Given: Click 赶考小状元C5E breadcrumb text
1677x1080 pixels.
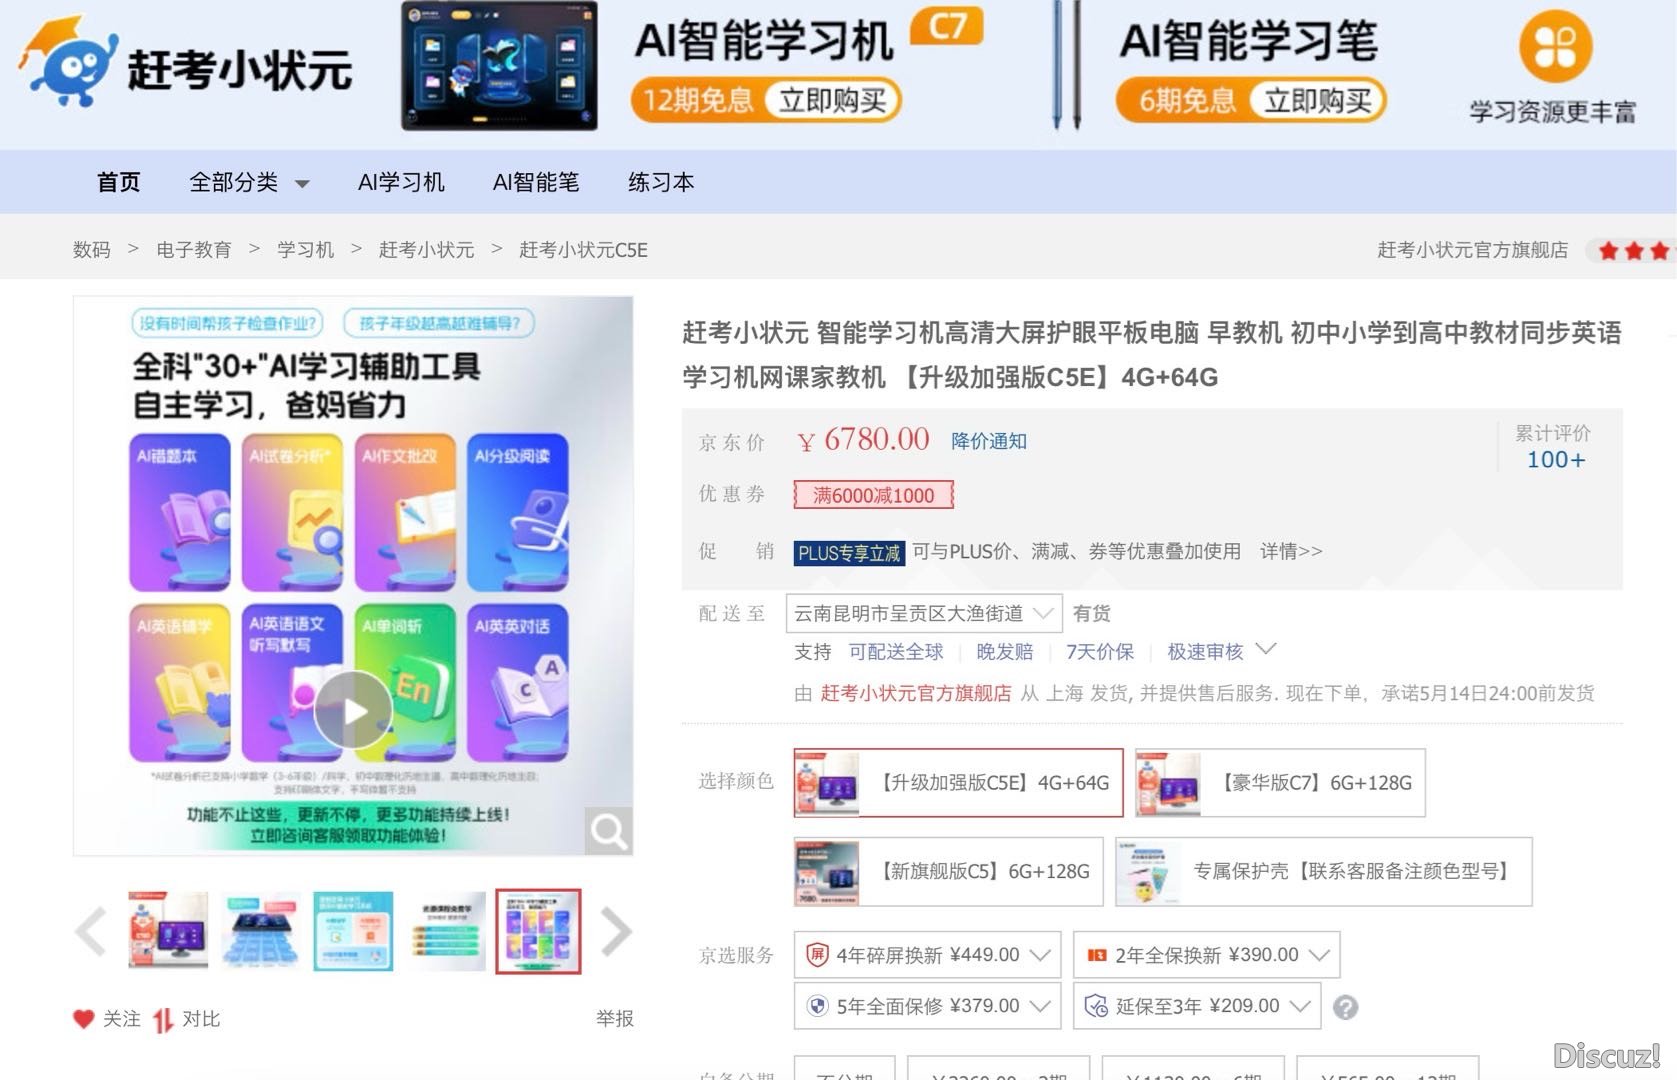Looking at the screenshot, I should tap(583, 250).
